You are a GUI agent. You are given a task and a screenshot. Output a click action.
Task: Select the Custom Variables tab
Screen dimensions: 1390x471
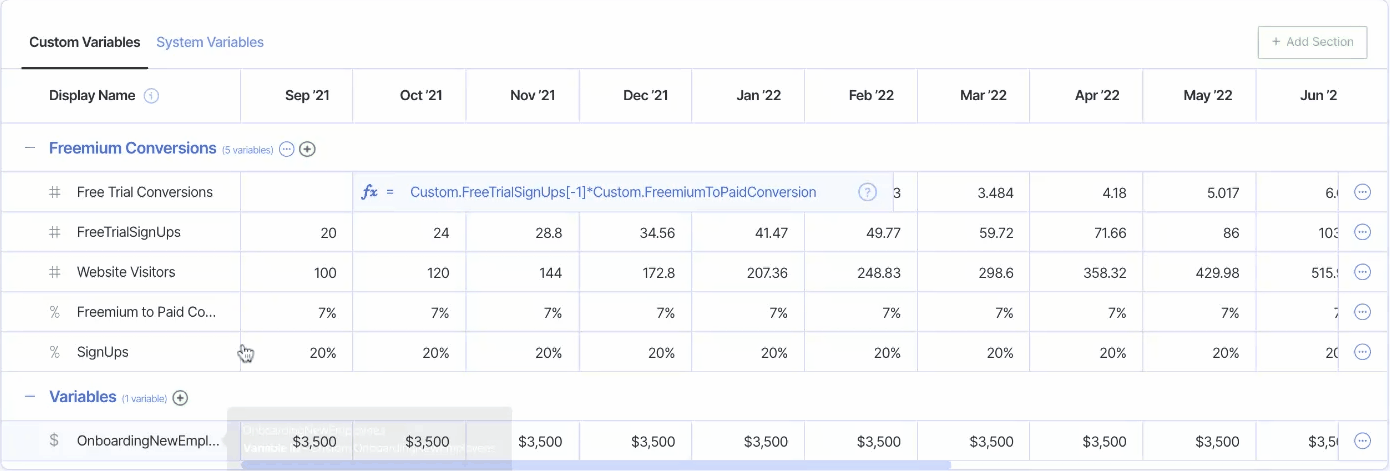pos(85,42)
